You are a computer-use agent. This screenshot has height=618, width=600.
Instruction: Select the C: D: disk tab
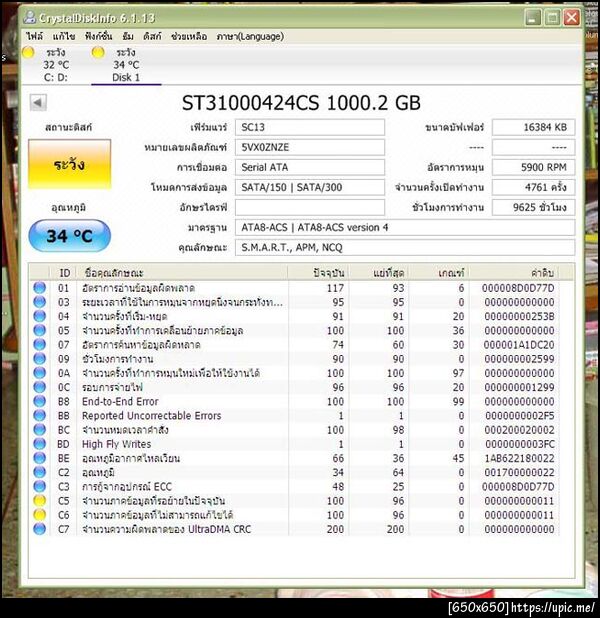tap(56, 65)
